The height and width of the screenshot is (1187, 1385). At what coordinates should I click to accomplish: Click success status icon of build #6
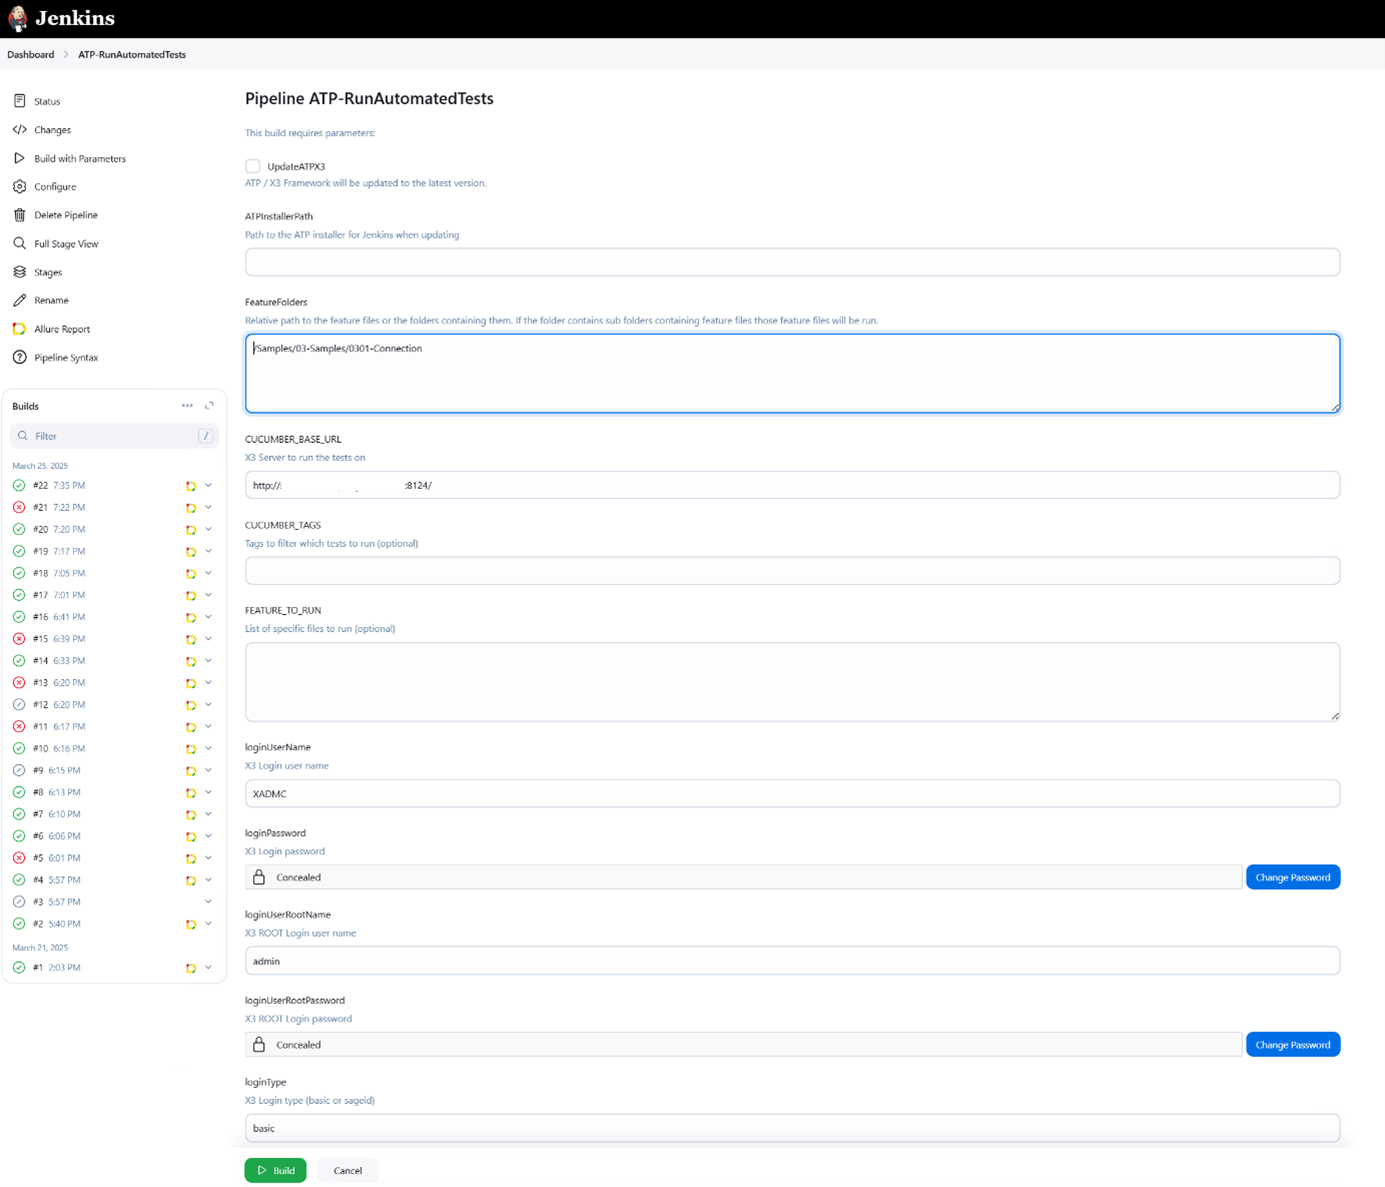[19, 836]
